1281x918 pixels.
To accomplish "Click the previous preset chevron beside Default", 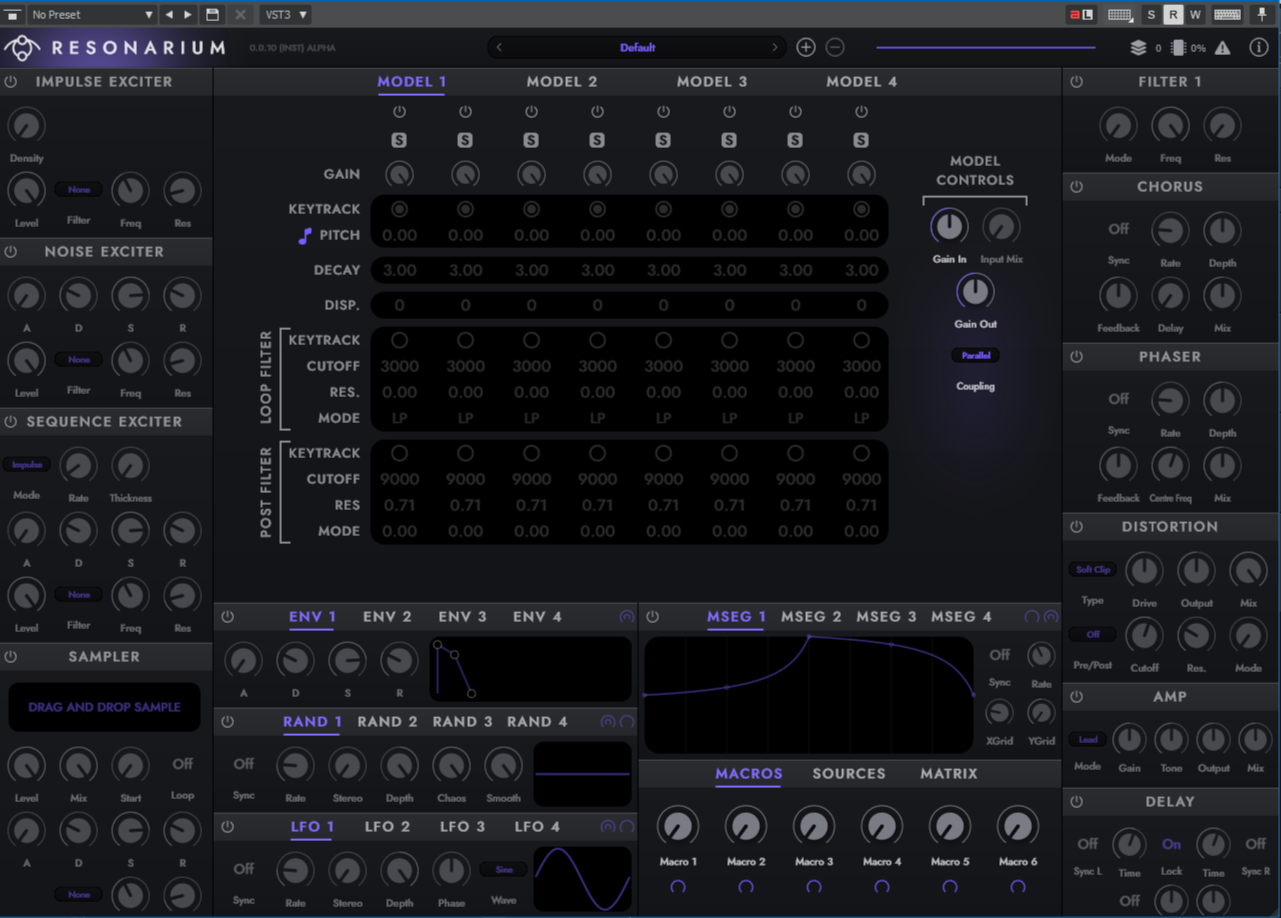I will point(499,48).
